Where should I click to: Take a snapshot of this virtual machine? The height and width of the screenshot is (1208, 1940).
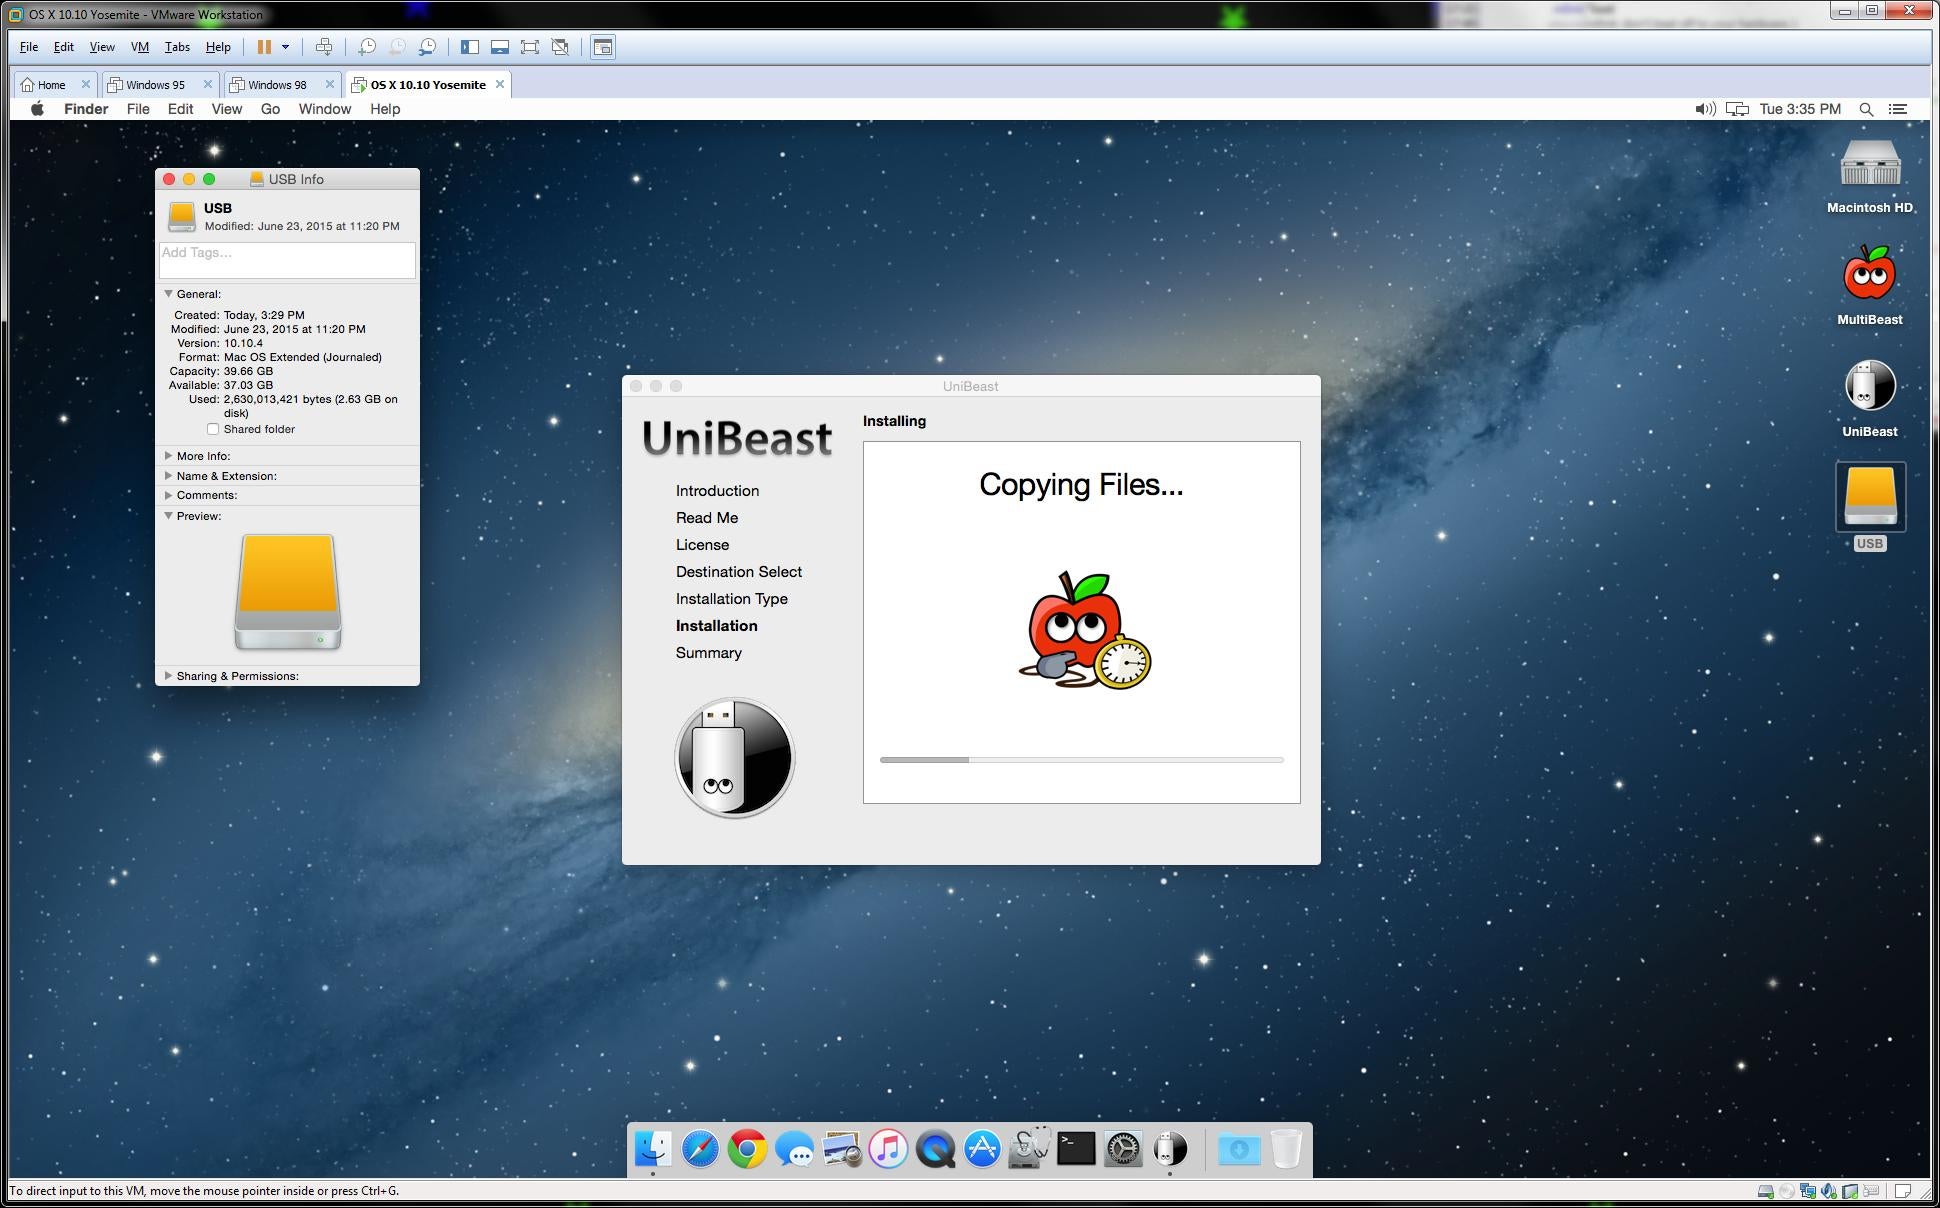(x=367, y=47)
